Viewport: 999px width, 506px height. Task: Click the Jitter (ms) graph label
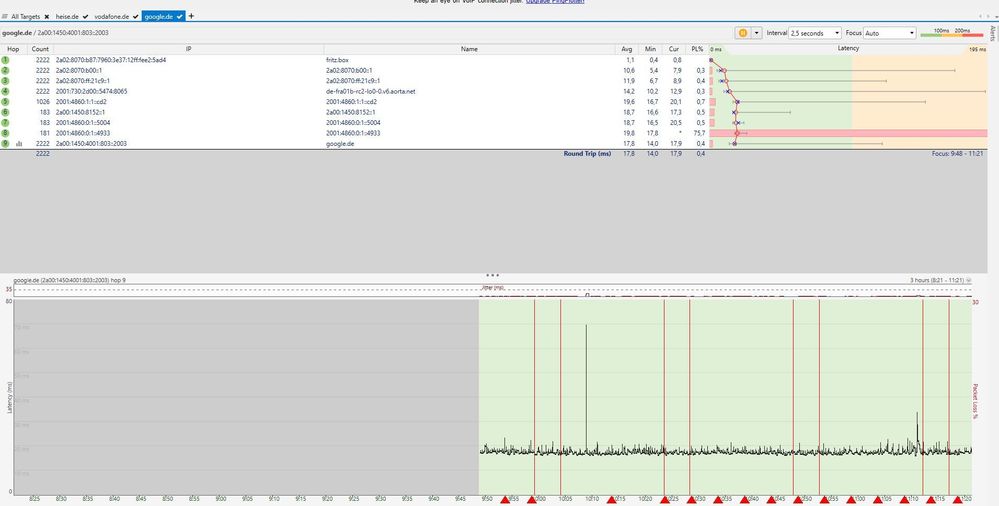click(492, 288)
